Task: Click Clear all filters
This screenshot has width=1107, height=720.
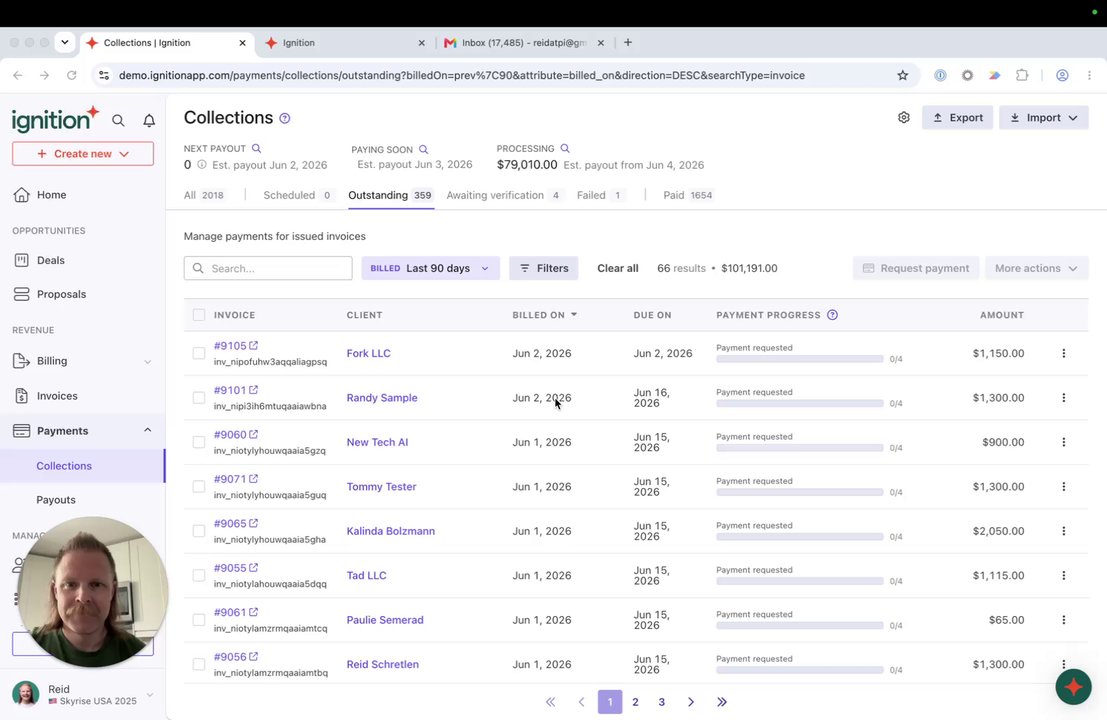Action: 617,268
